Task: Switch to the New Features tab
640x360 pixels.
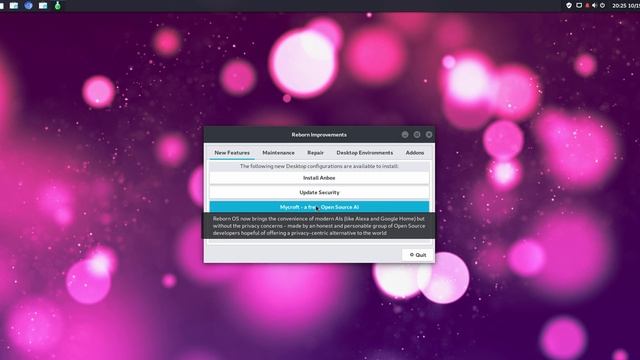Action: click(232, 153)
